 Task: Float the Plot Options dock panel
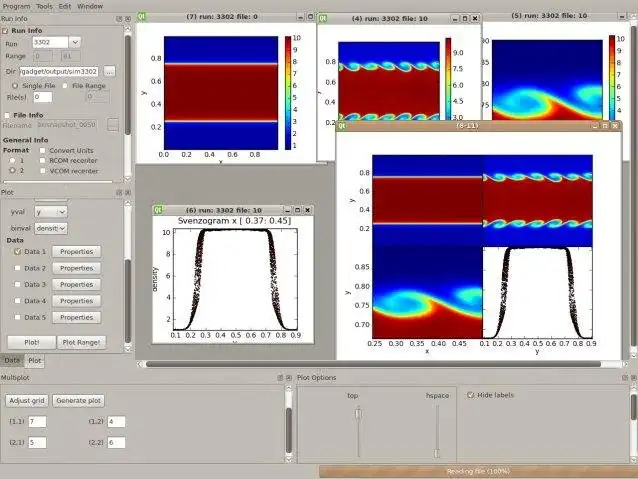coord(625,378)
